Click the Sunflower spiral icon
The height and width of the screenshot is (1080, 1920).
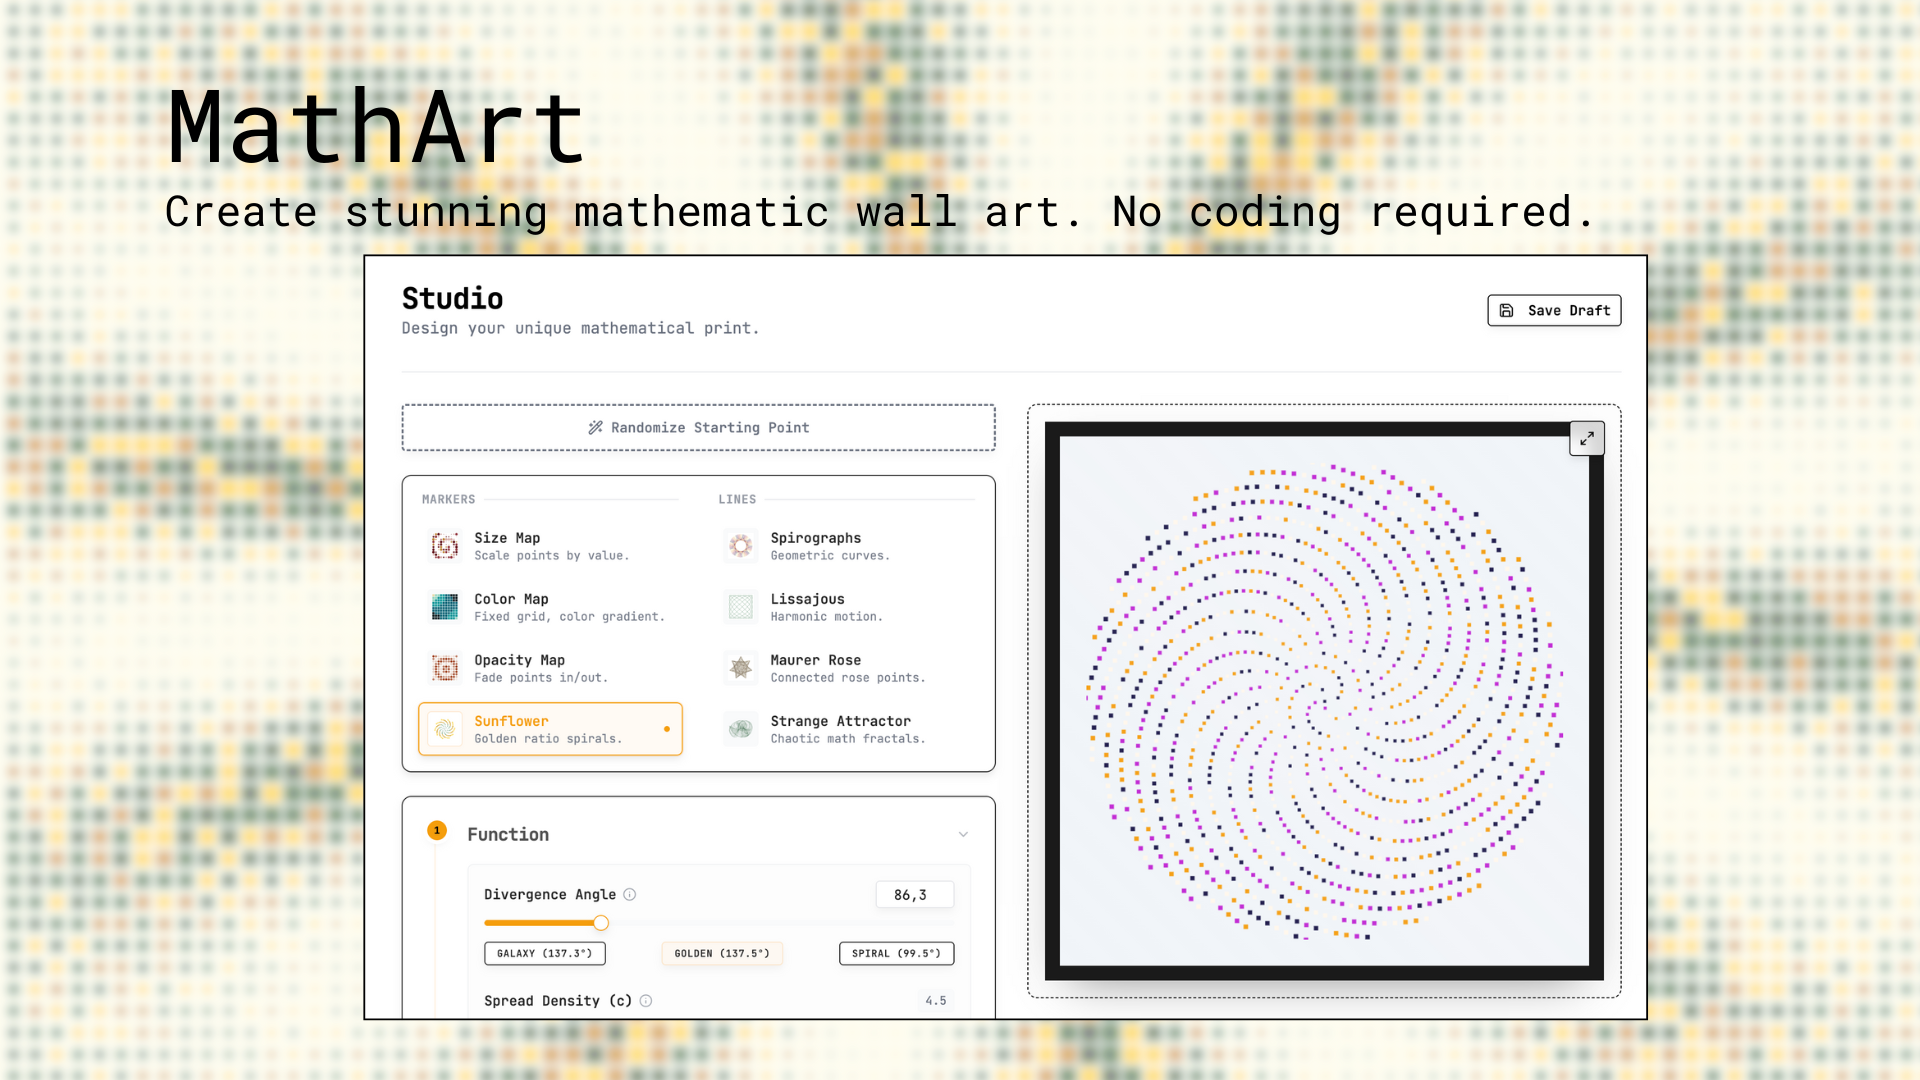point(443,729)
